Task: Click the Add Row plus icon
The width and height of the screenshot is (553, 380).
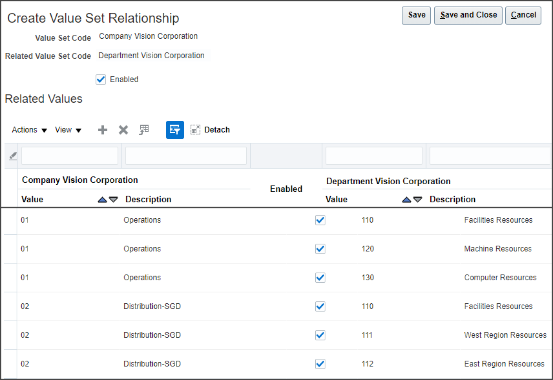Action: (x=102, y=130)
